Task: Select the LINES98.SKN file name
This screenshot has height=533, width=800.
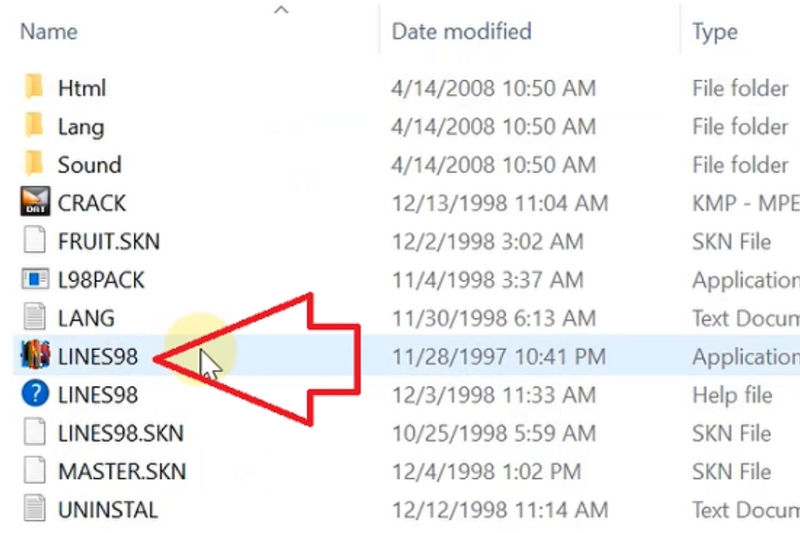Action: tap(120, 433)
